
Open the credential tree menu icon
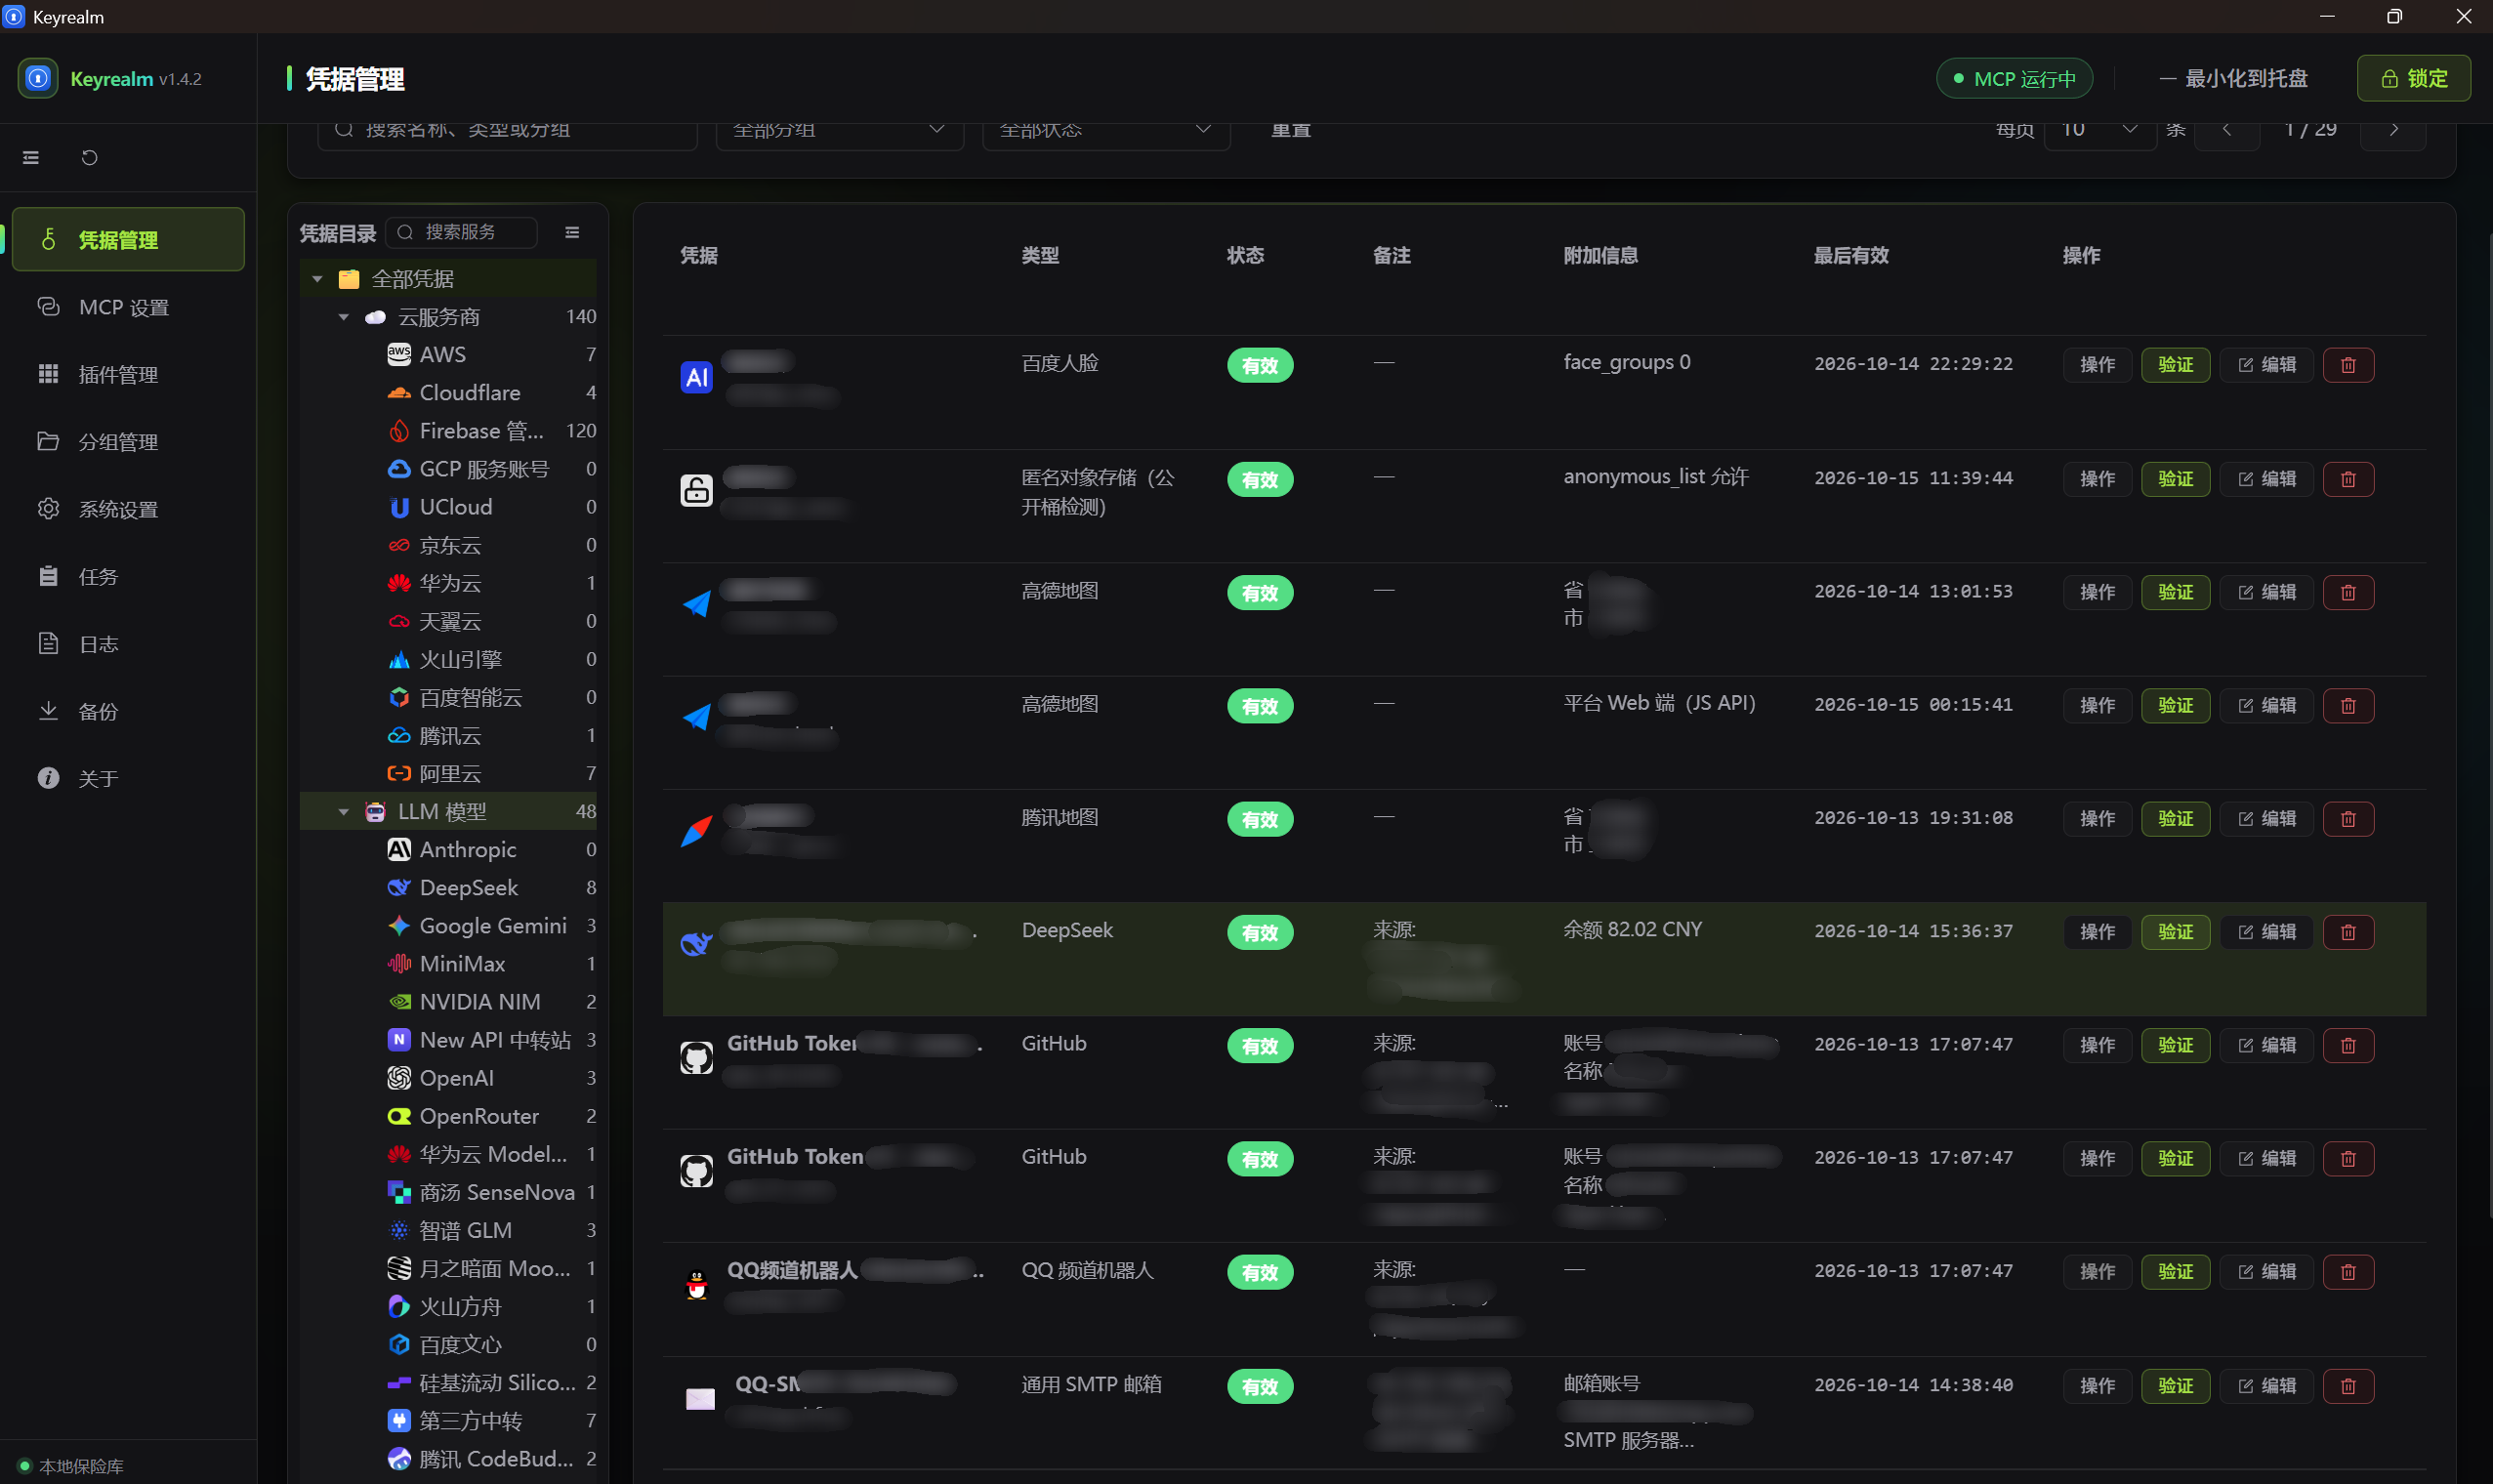[x=572, y=232]
